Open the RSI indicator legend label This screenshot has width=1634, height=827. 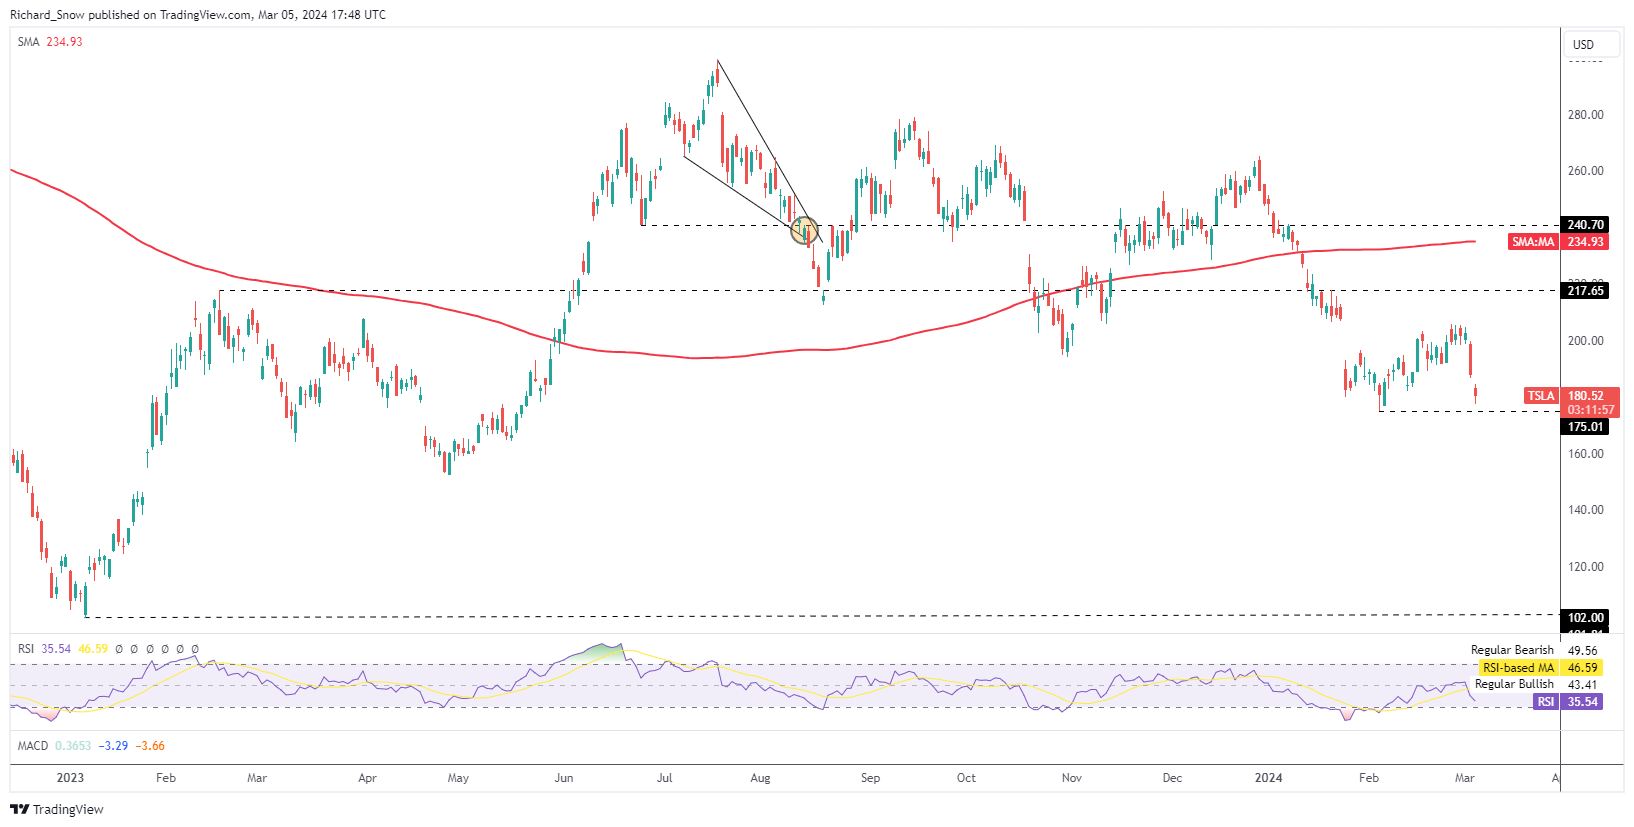click(26, 649)
